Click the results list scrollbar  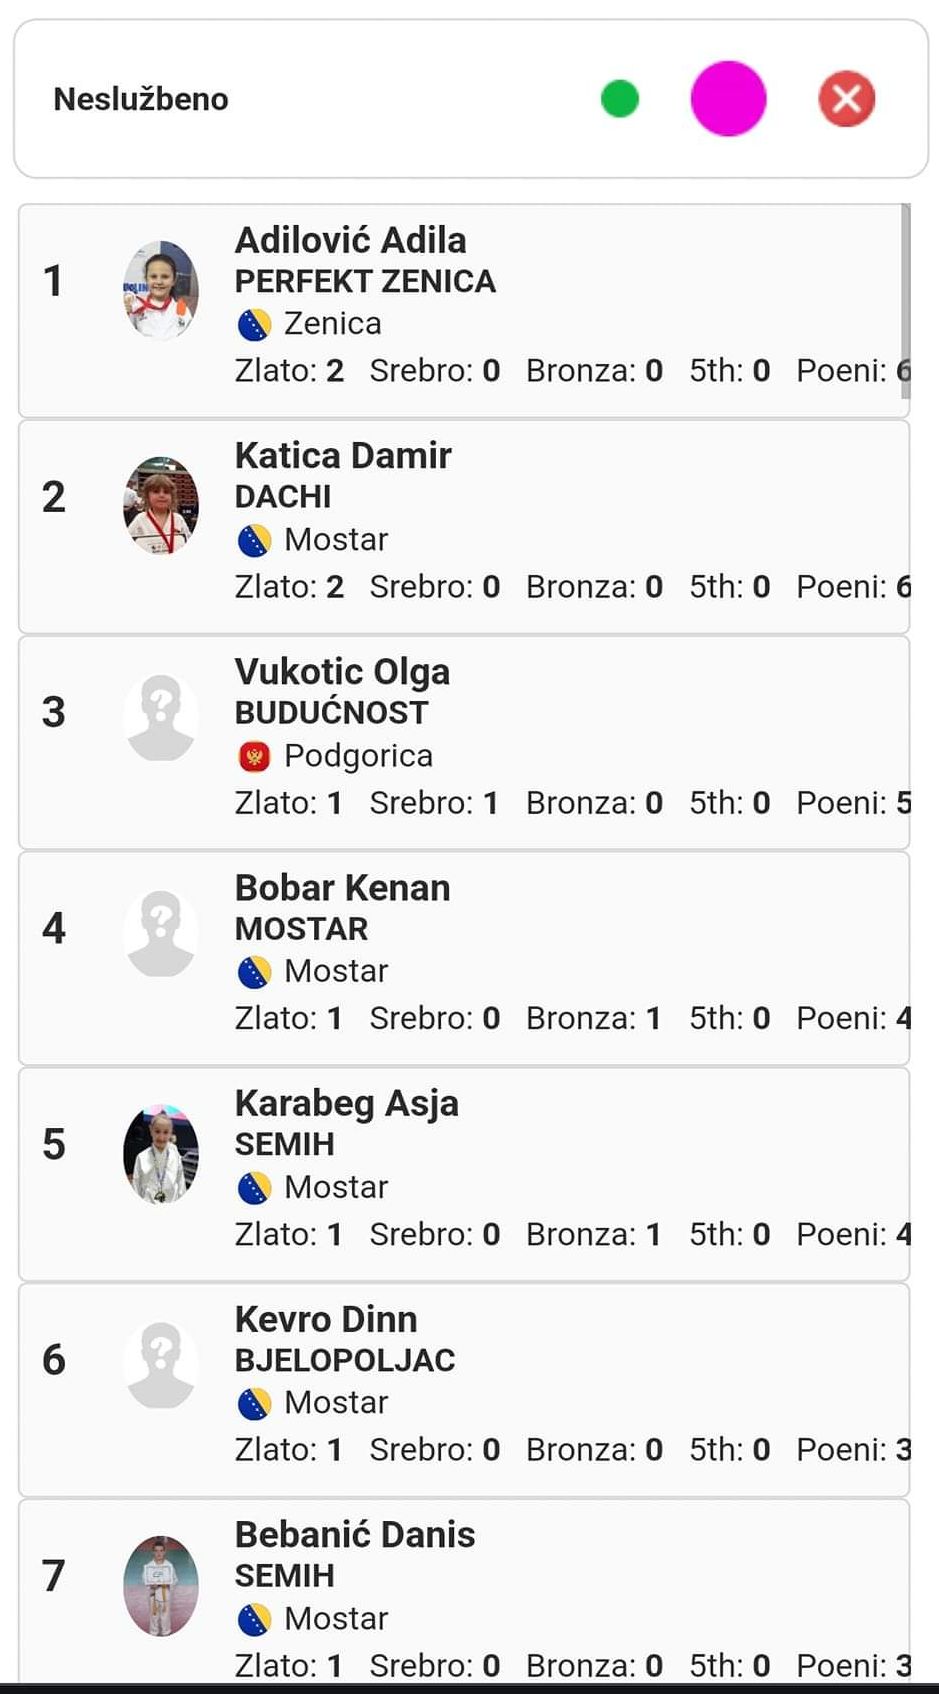coord(906,300)
